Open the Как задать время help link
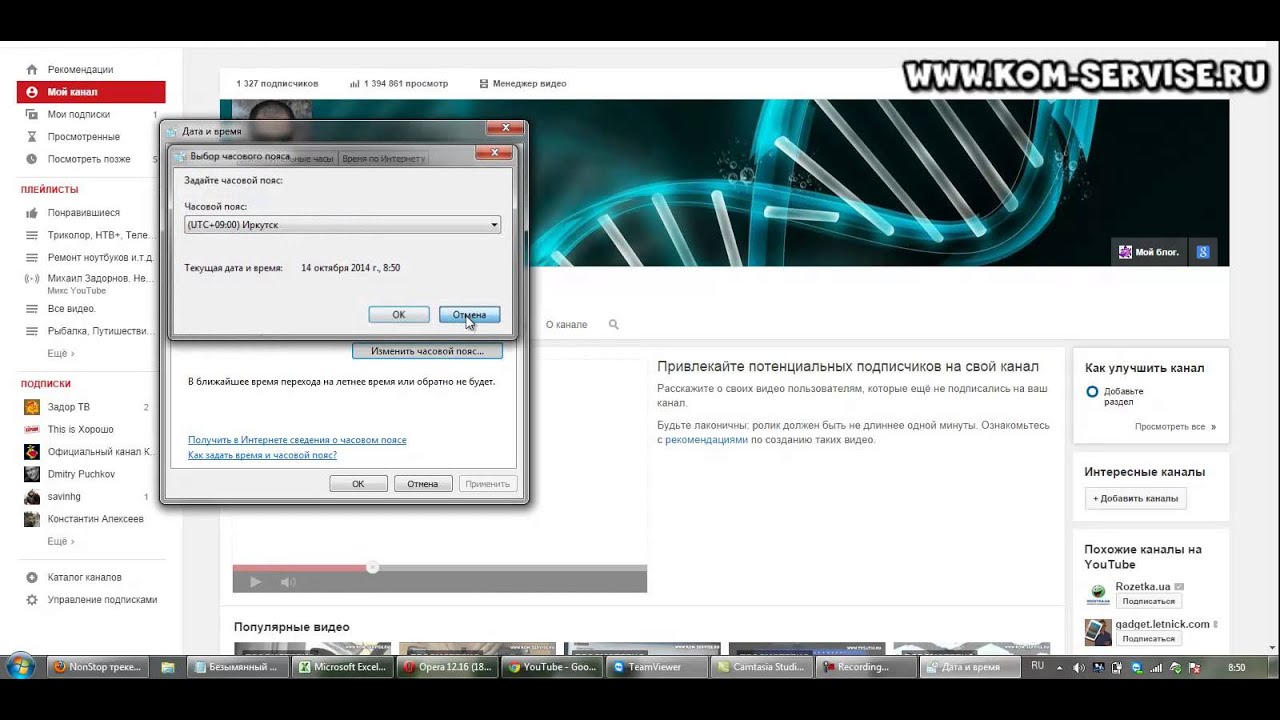Image resolution: width=1280 pixels, height=720 pixels. pyautogui.click(x=262, y=455)
